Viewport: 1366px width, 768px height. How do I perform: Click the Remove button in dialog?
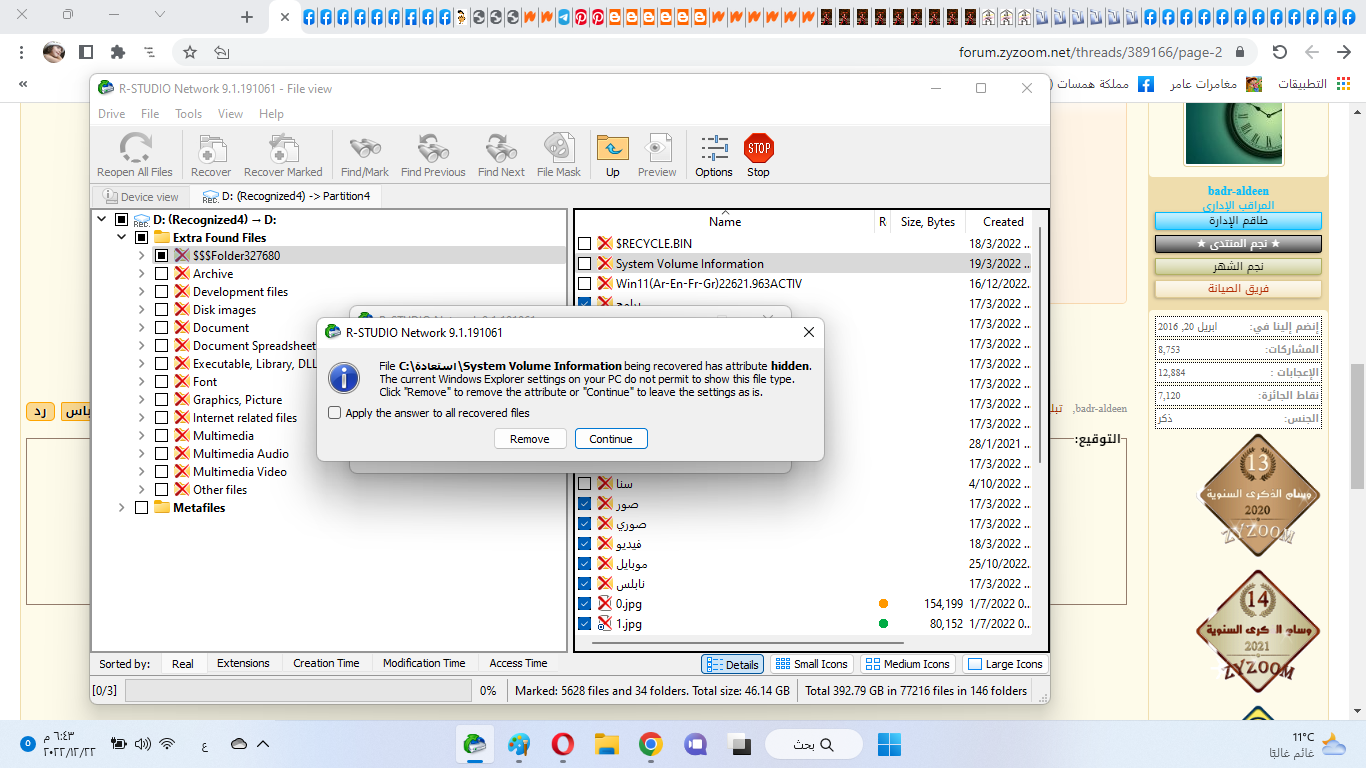coord(530,438)
